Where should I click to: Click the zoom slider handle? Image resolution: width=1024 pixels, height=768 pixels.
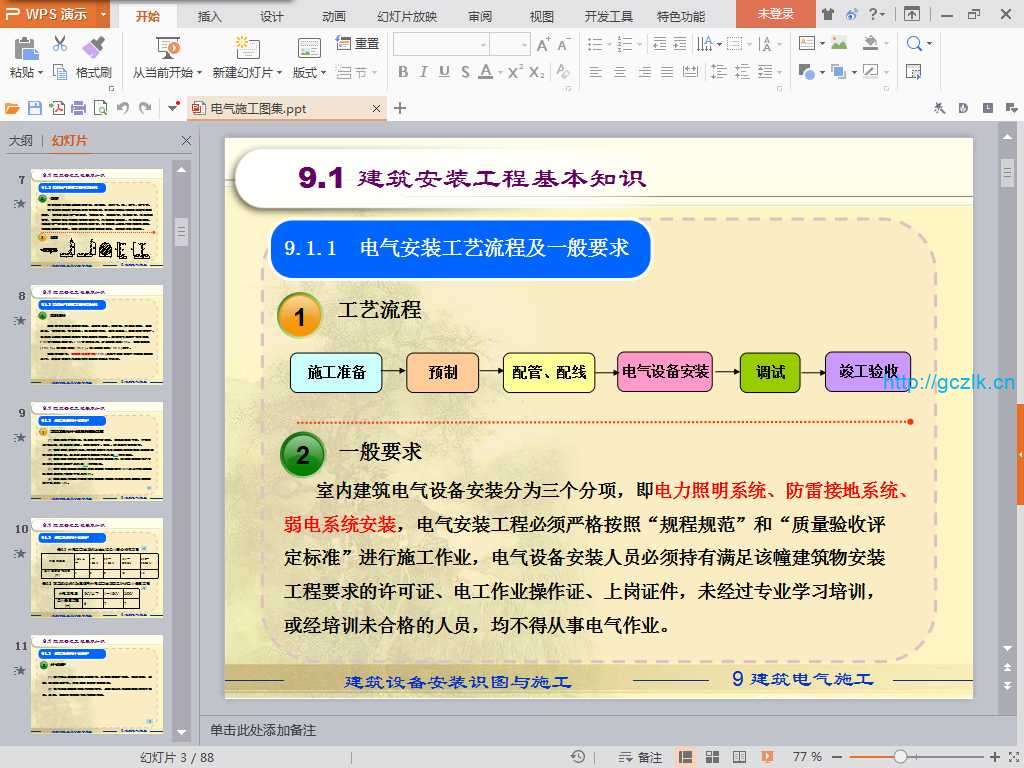[900, 757]
